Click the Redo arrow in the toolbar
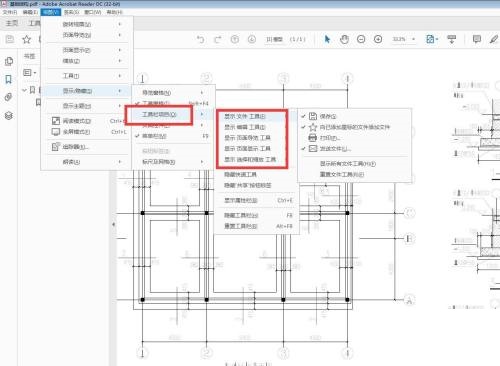The image size is (500, 366). [217, 39]
